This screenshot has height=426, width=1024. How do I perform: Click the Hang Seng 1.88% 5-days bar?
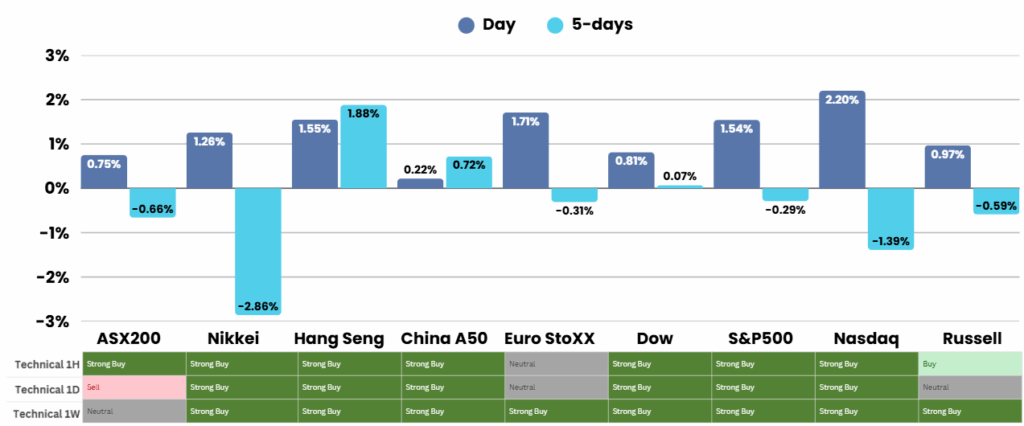tap(363, 147)
